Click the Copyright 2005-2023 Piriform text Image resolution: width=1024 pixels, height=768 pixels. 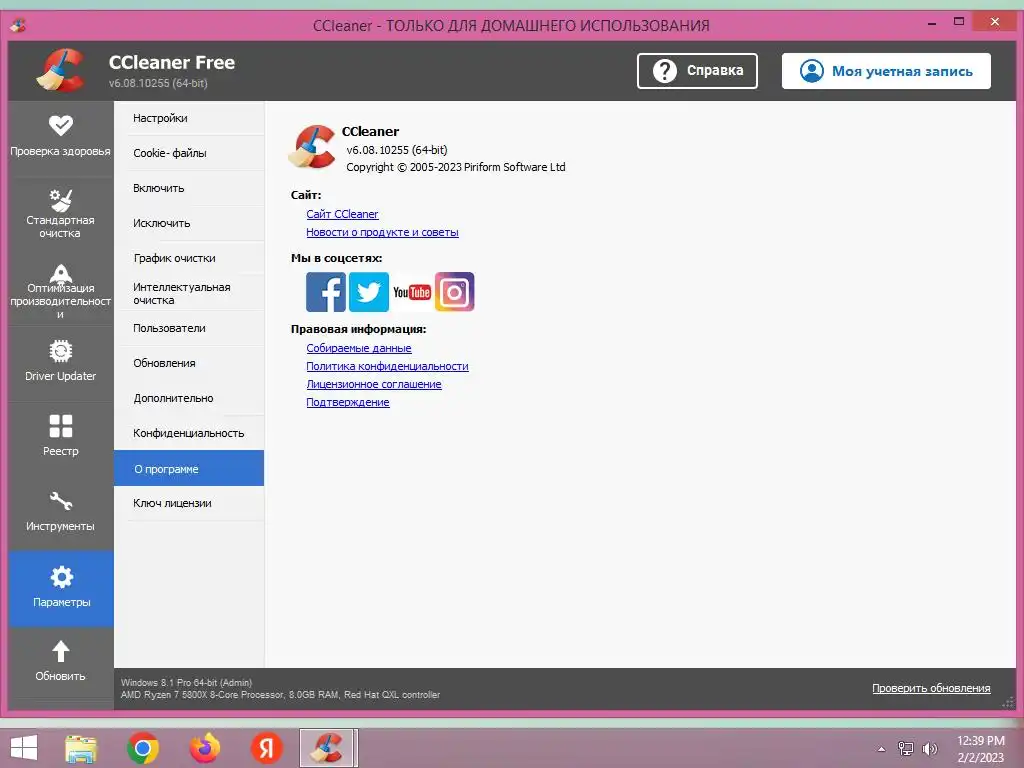[456, 167]
